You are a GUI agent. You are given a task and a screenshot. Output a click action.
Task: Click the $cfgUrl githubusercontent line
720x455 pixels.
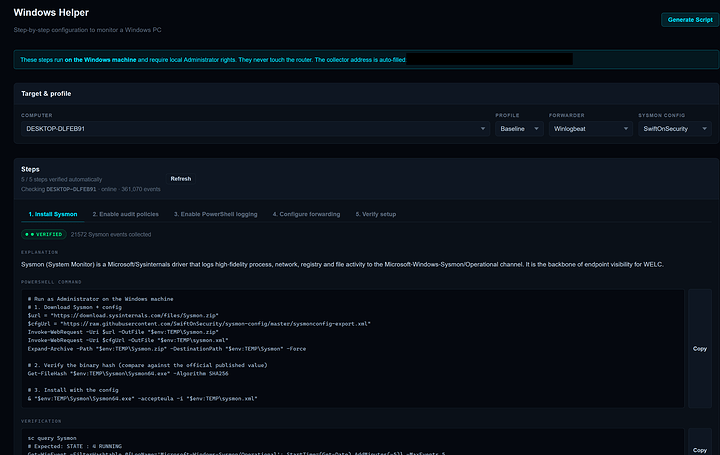point(199,324)
